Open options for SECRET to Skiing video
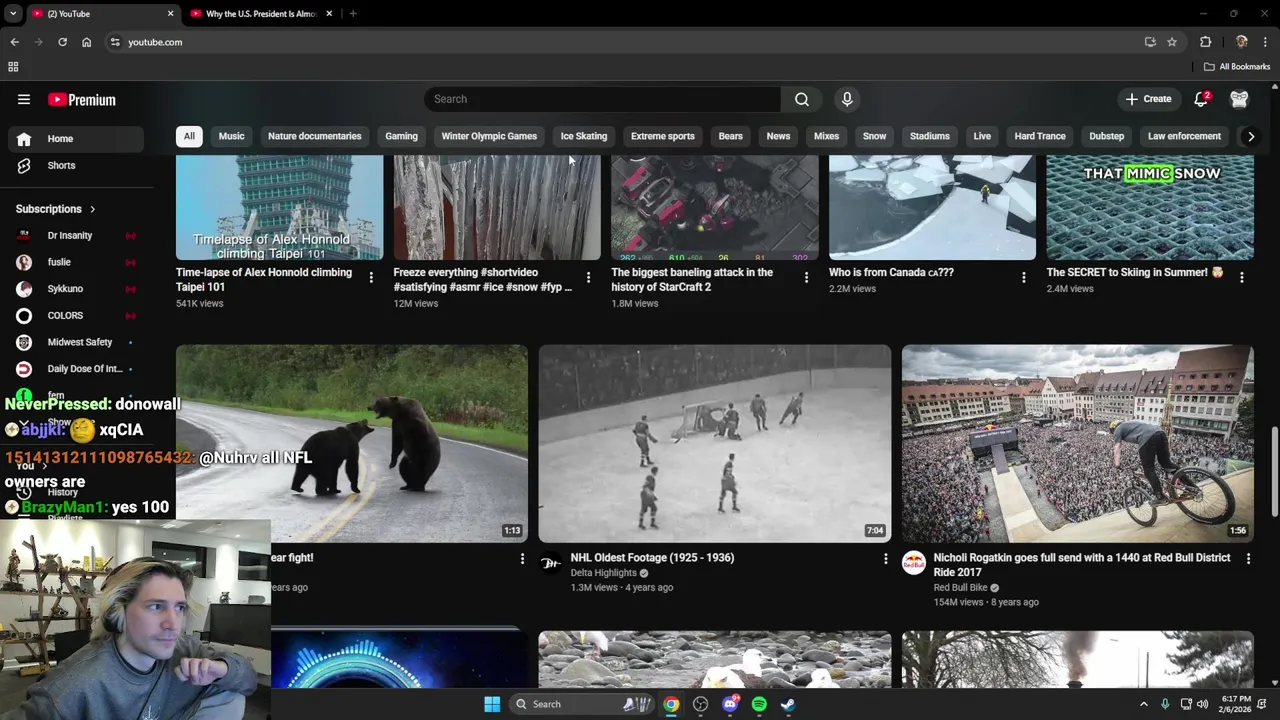Viewport: 1280px width, 720px height. coord(1241,278)
